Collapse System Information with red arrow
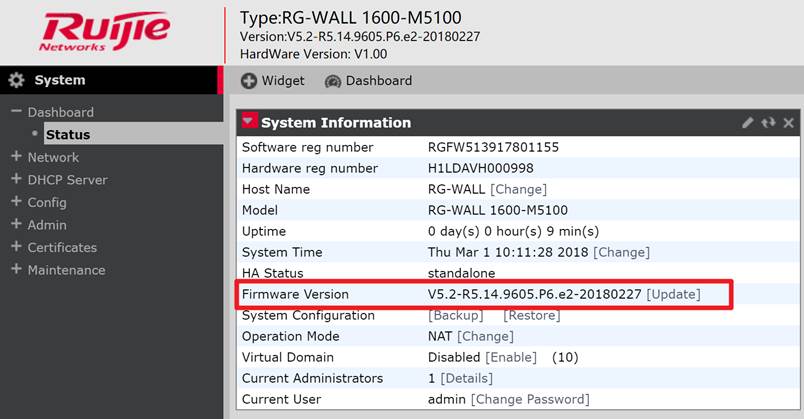This screenshot has height=419, width=804. [249, 122]
